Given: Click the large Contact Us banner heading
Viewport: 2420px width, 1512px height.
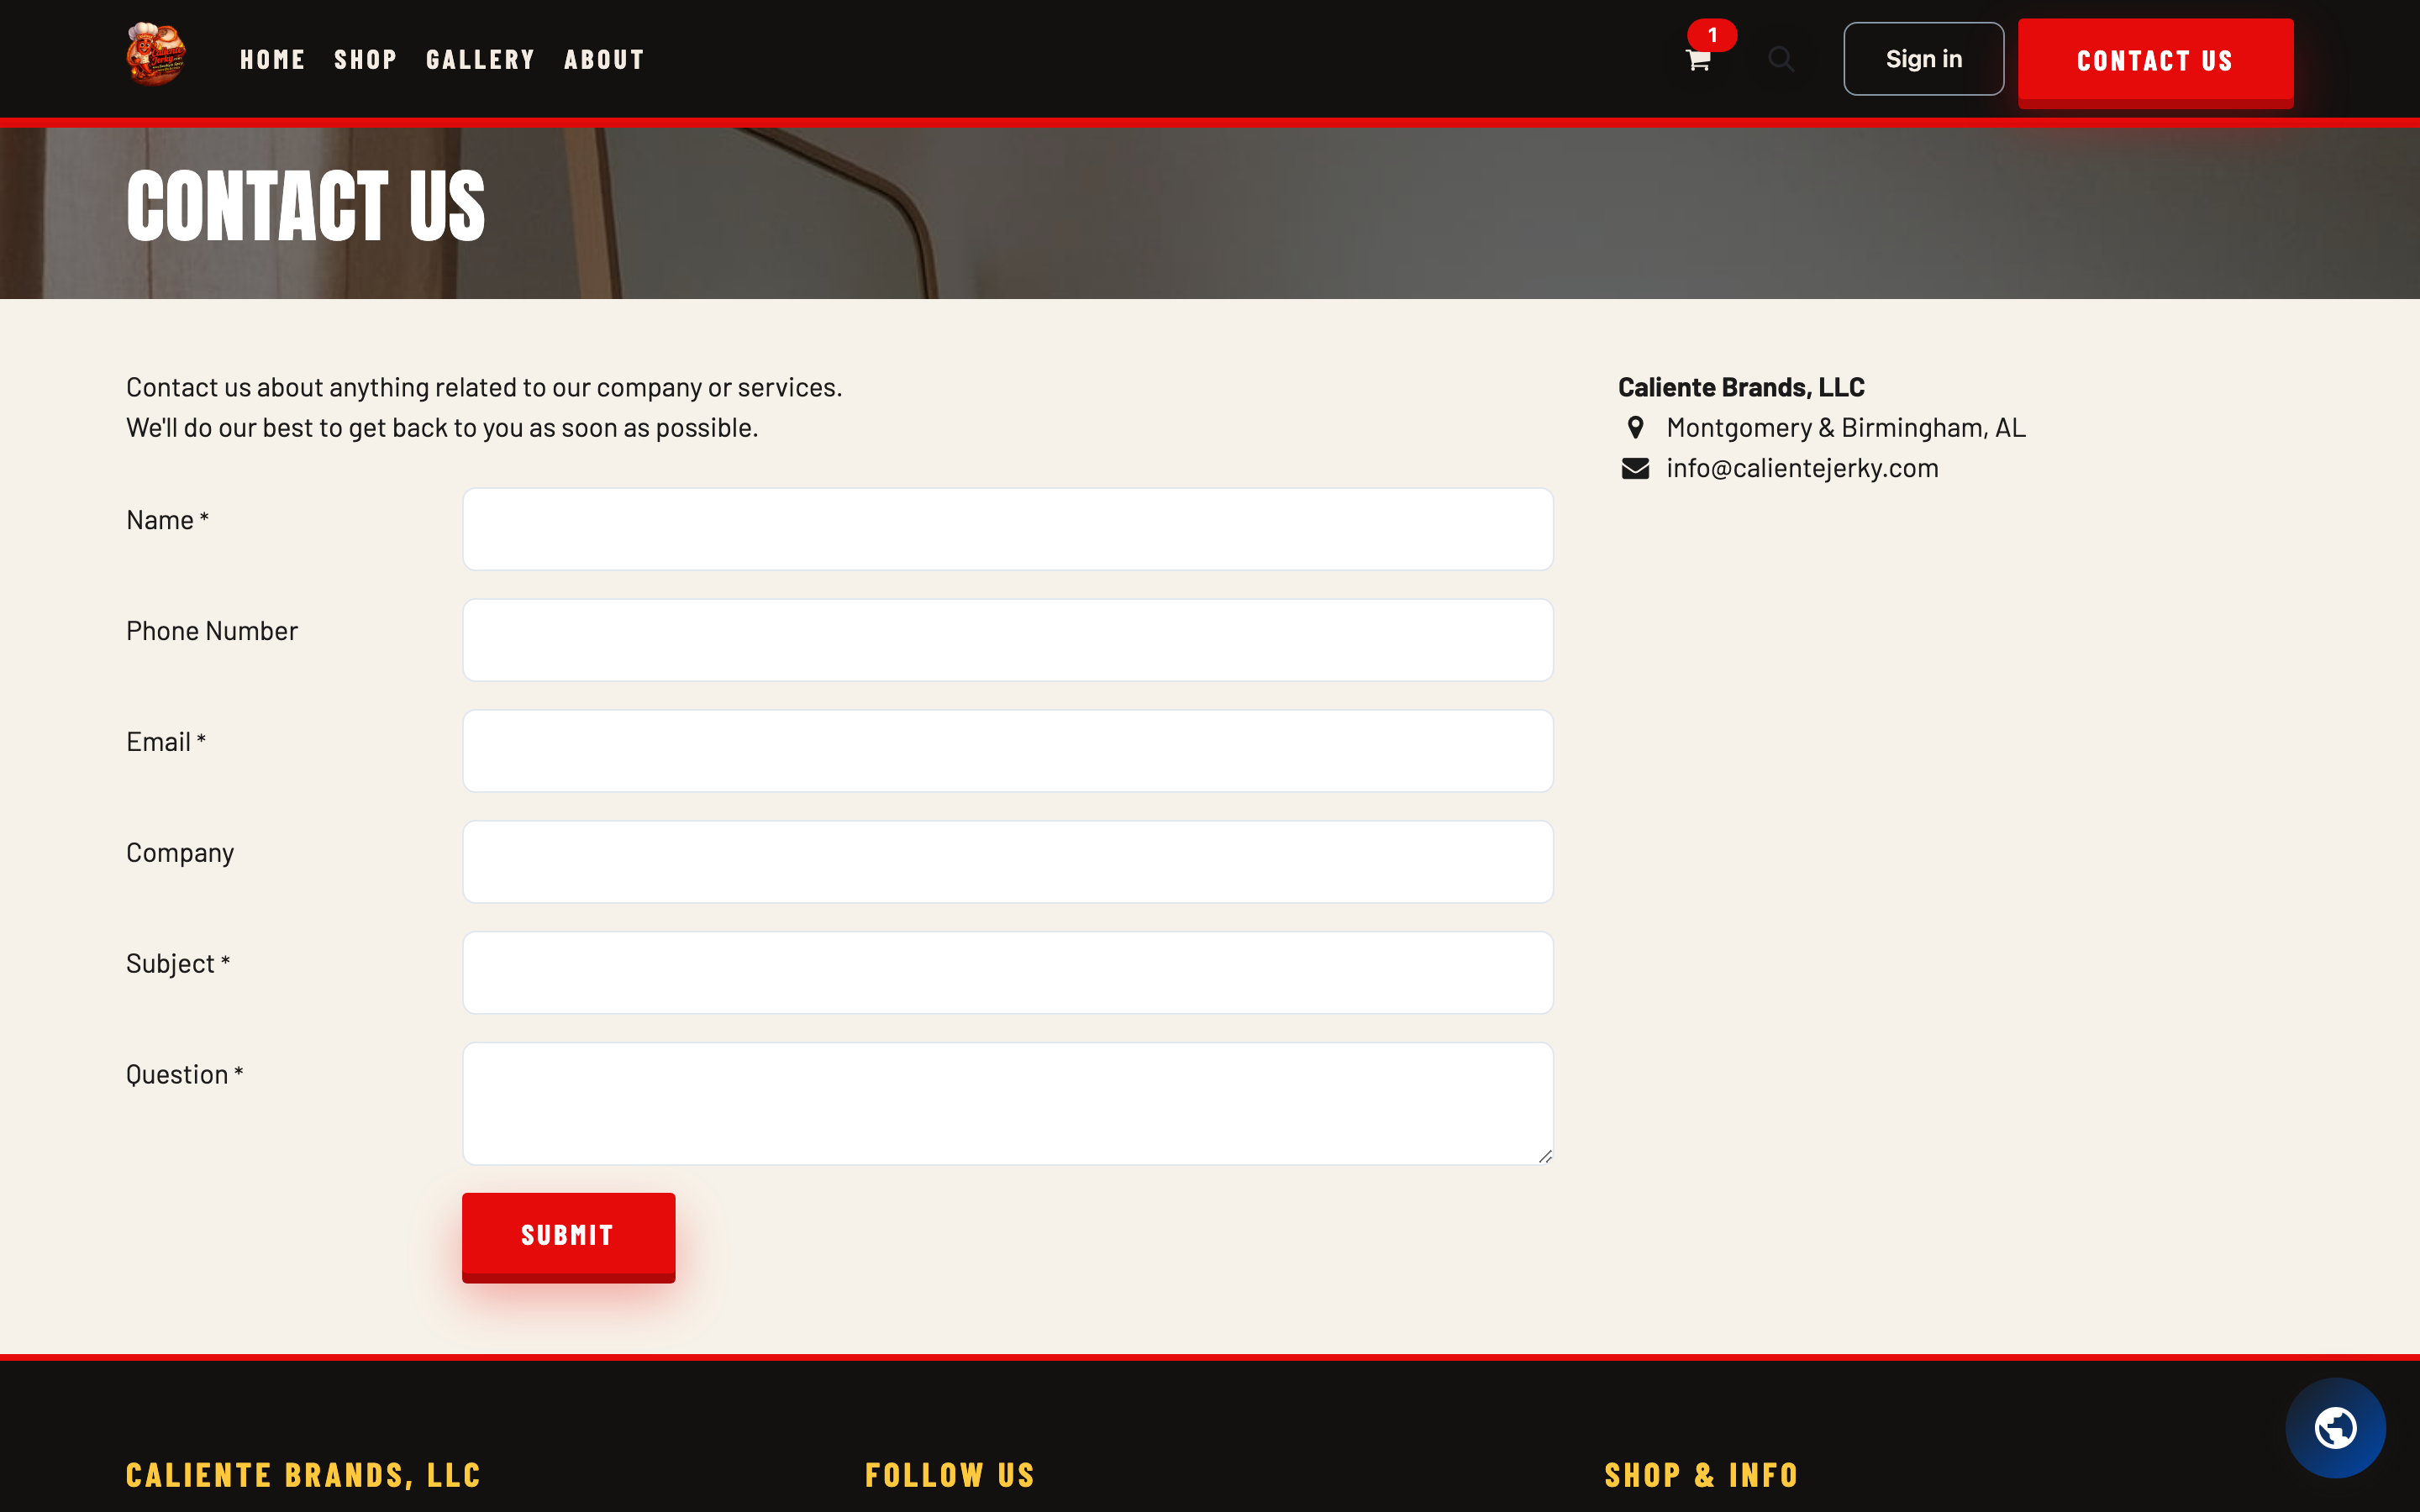Looking at the screenshot, I should click(305, 206).
